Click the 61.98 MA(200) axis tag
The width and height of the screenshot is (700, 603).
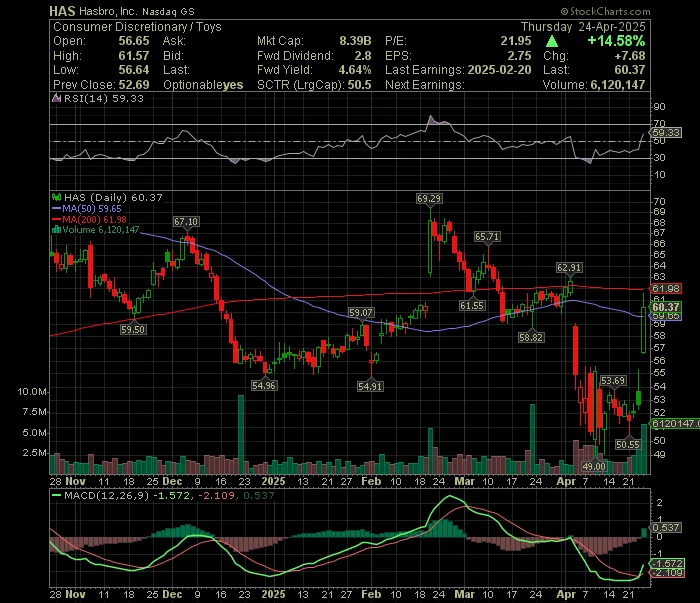[666, 289]
